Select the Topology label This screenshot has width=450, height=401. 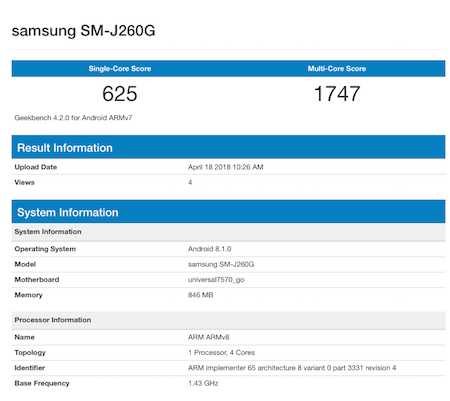tap(30, 353)
